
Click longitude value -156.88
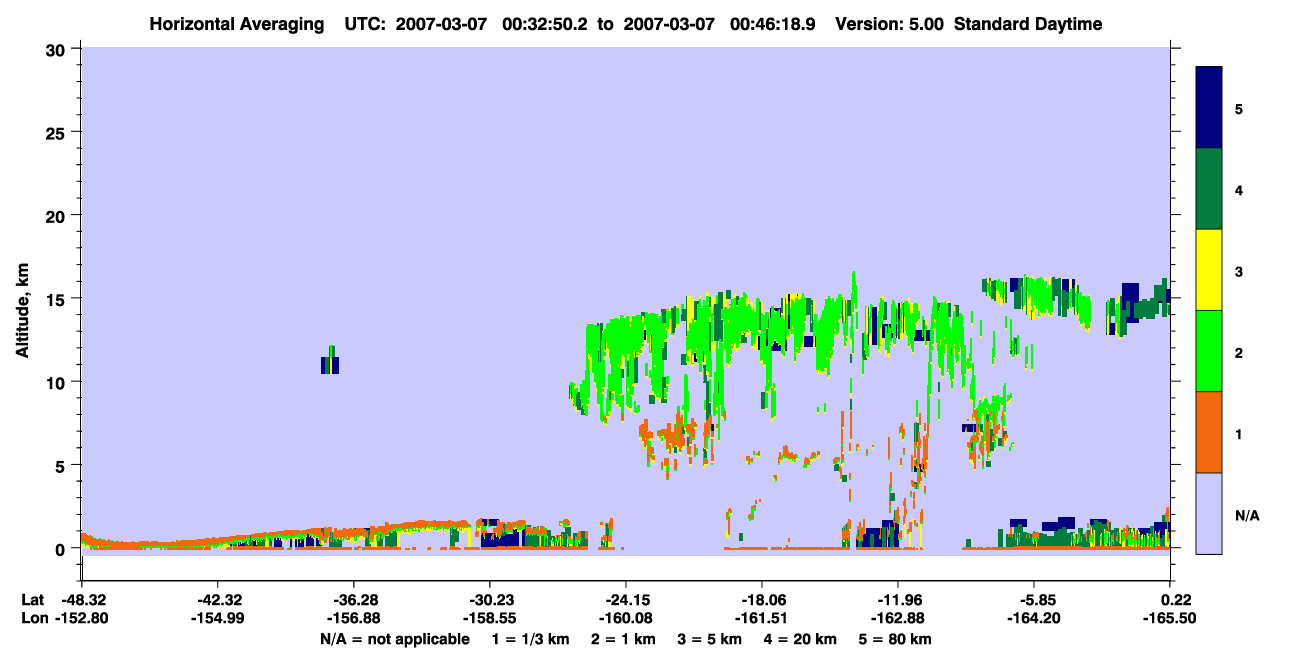(353, 617)
